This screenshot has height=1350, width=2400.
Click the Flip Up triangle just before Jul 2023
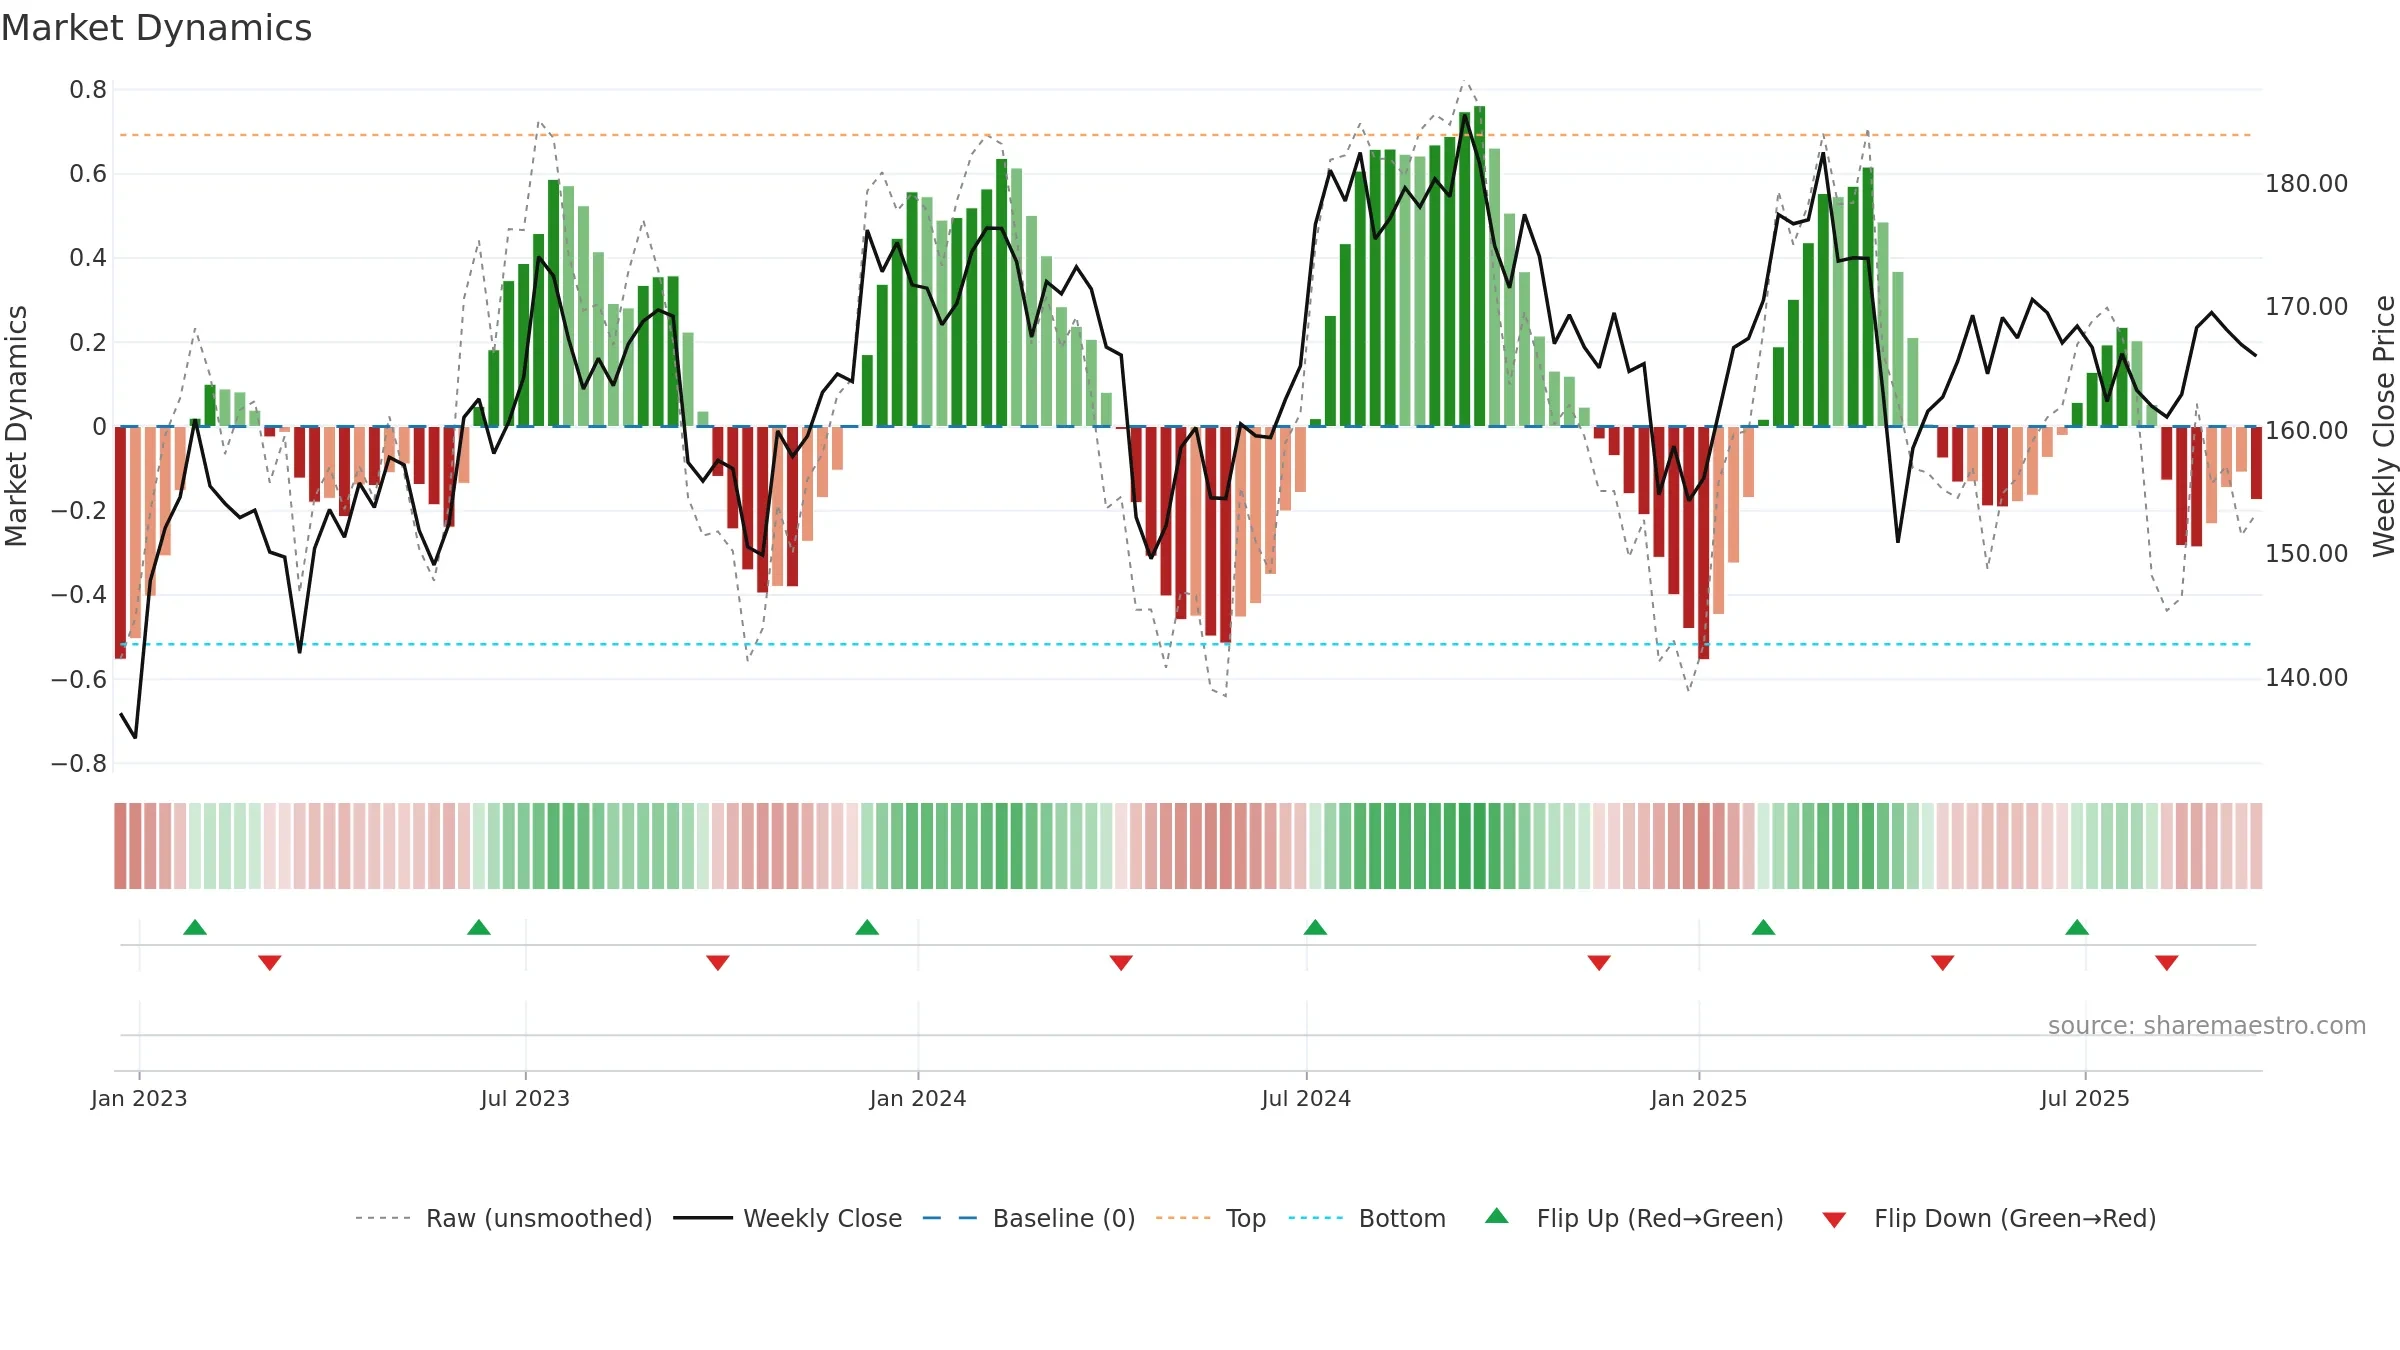pyautogui.click(x=479, y=927)
